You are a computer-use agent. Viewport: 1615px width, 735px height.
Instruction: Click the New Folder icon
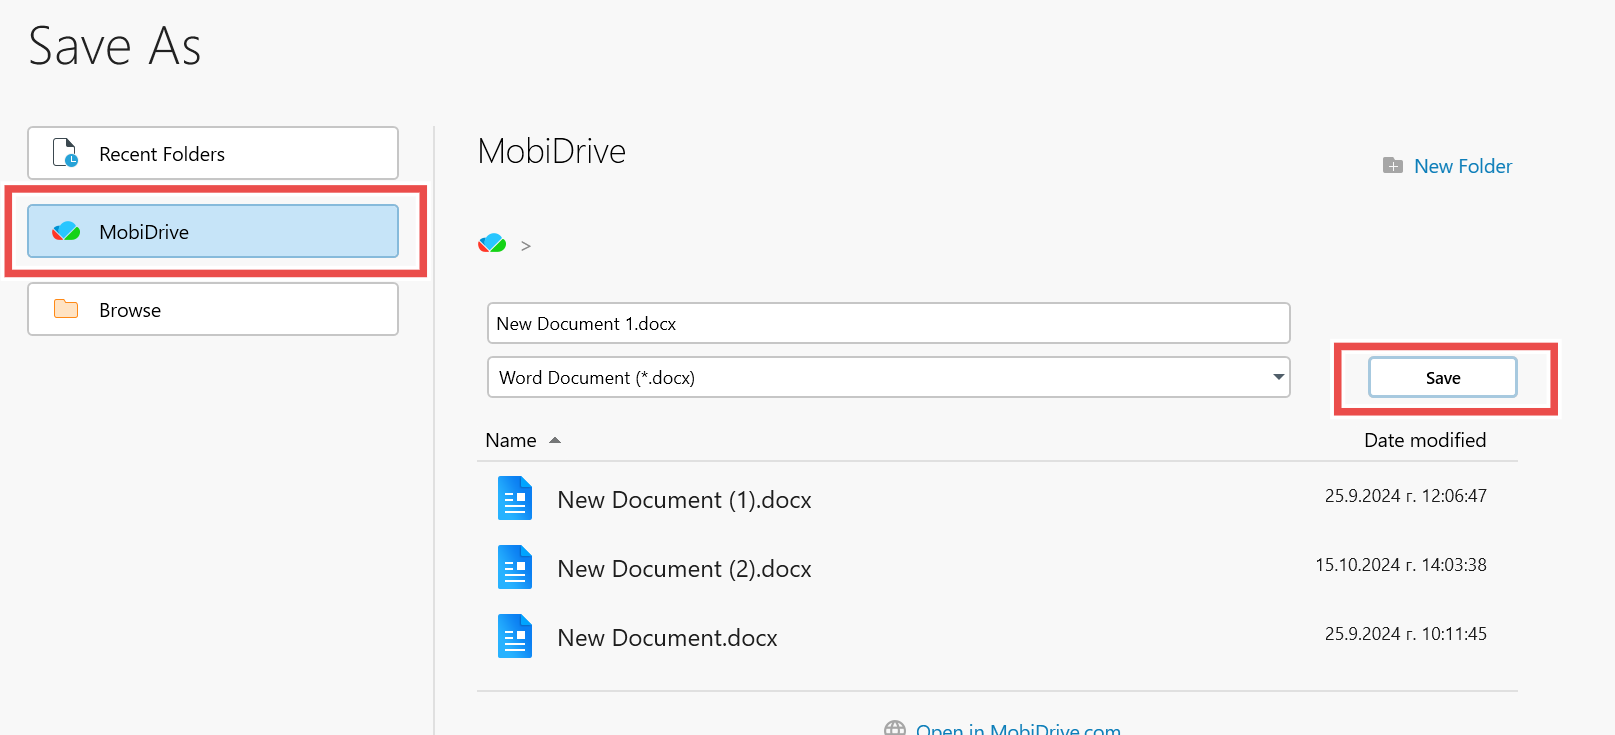[1393, 165]
